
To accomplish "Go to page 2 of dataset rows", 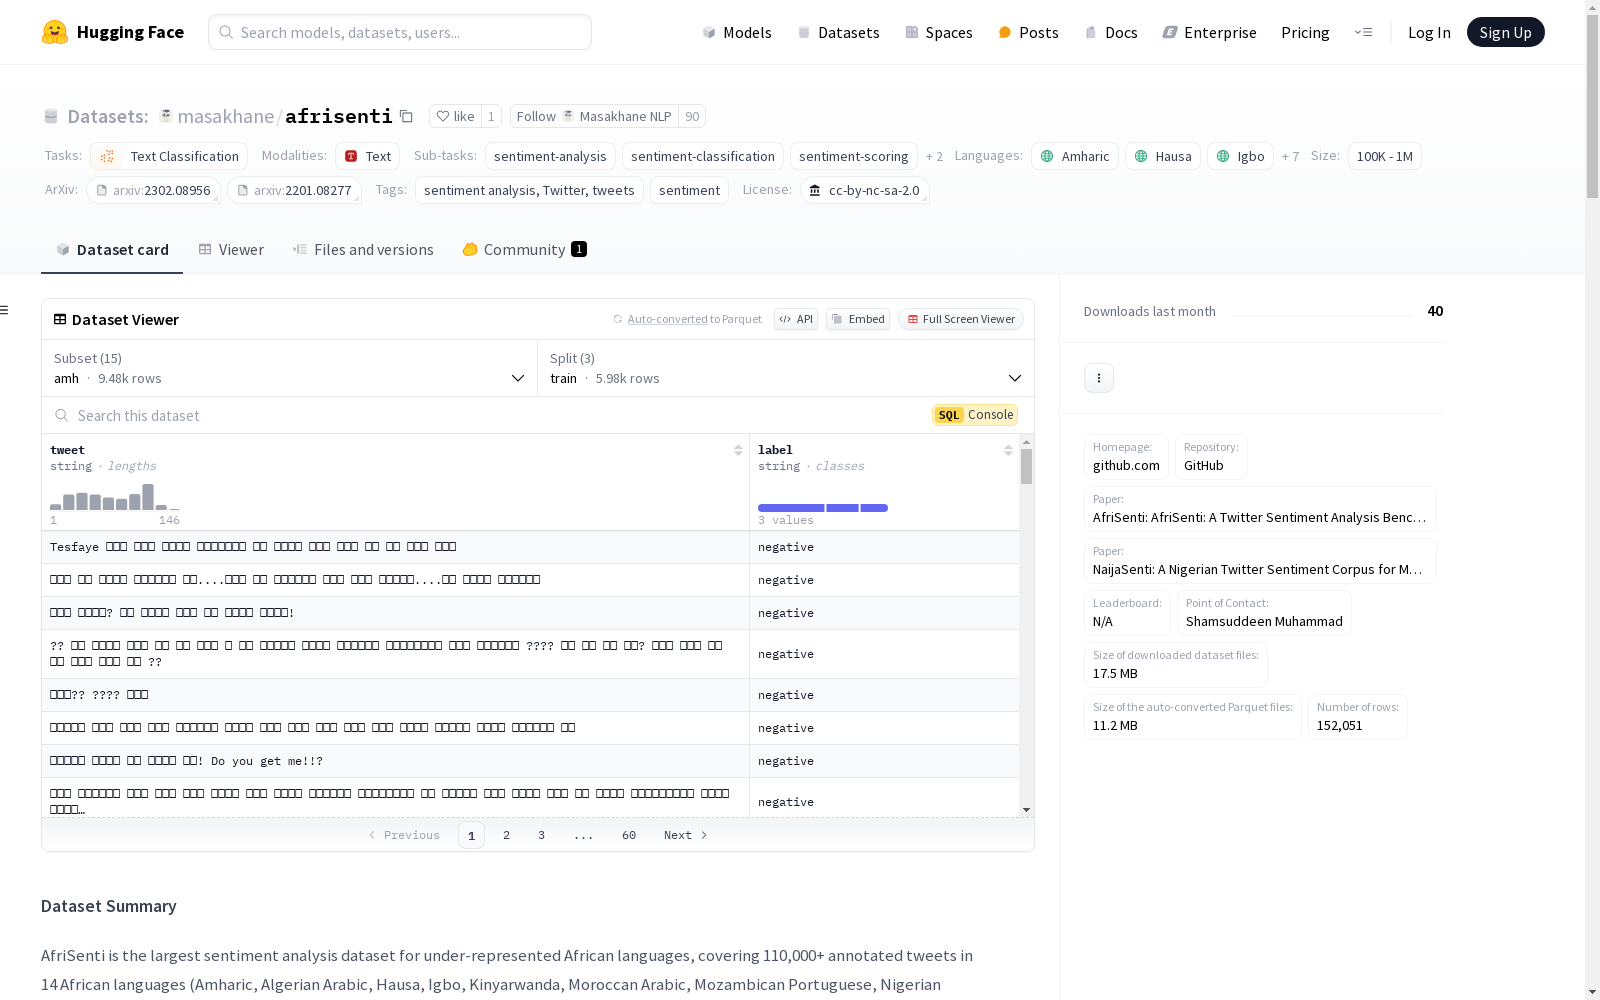I will [x=506, y=835].
